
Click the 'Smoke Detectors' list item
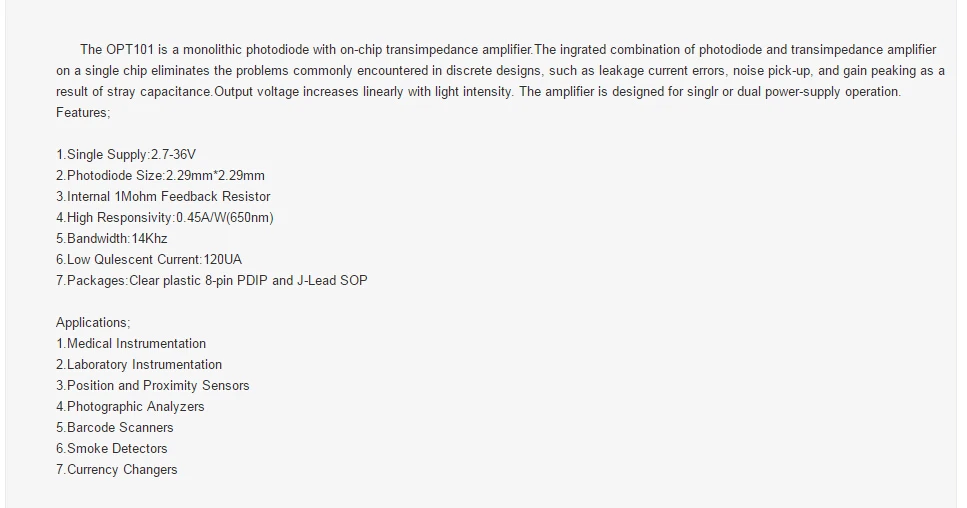pos(112,449)
